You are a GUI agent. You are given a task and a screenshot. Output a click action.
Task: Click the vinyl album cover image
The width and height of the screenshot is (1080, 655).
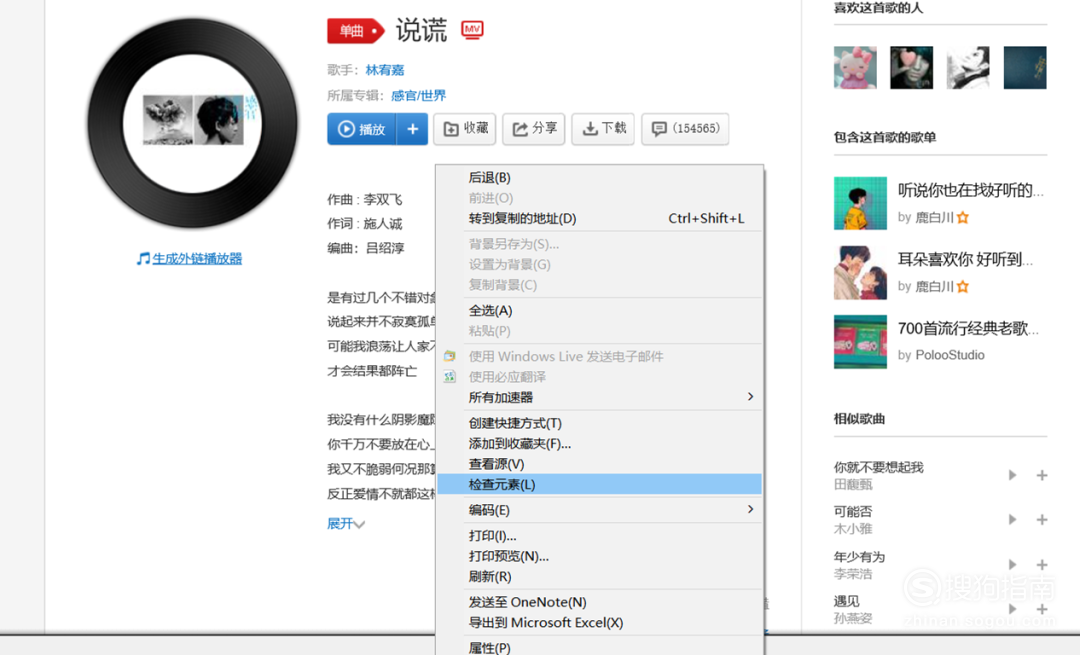[x=193, y=123]
